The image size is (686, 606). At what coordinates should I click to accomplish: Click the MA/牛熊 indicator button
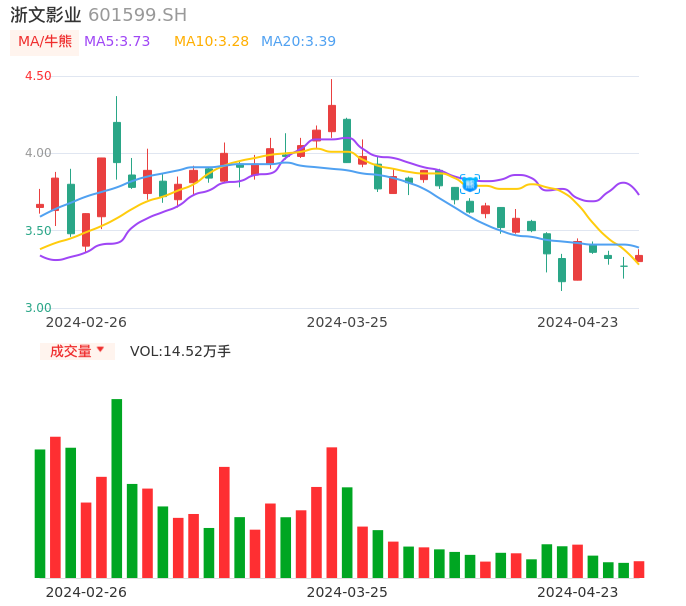point(45,42)
